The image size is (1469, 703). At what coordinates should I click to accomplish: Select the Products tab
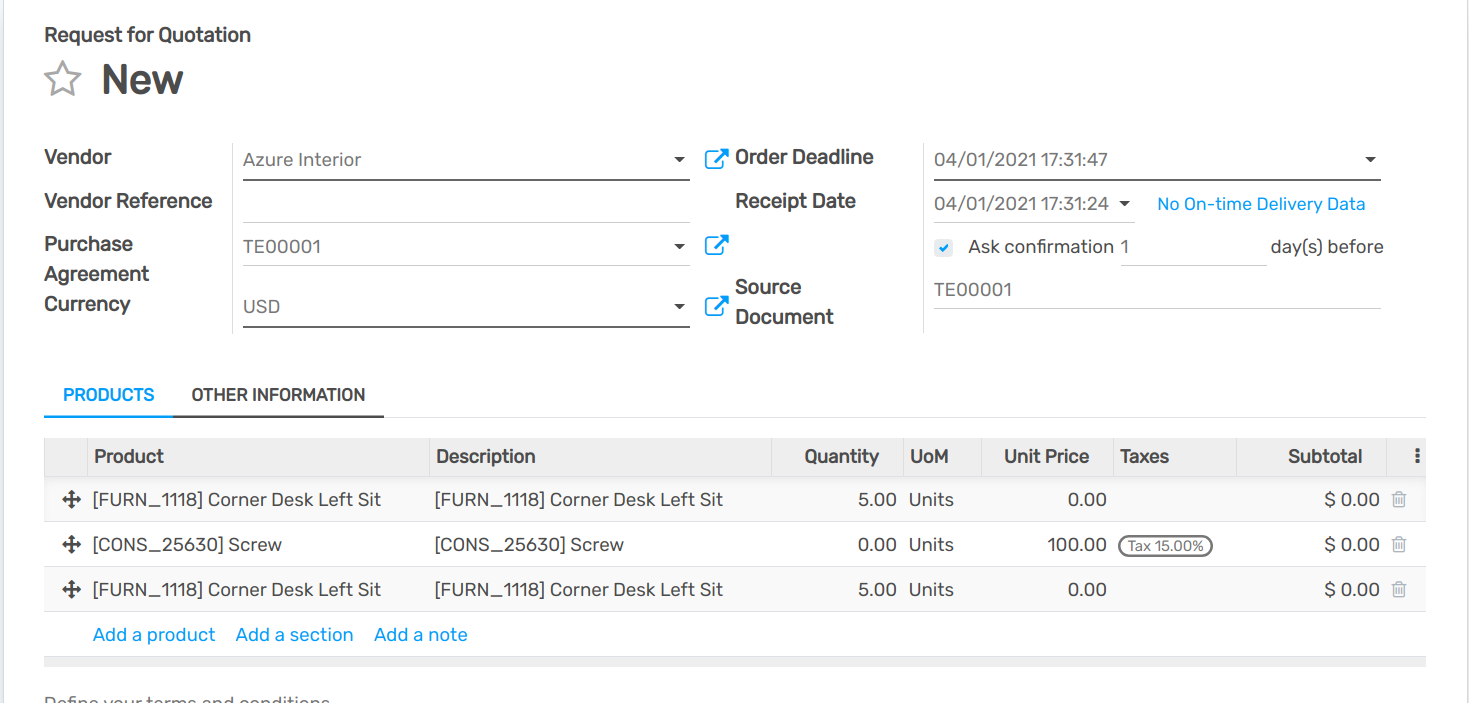[108, 395]
